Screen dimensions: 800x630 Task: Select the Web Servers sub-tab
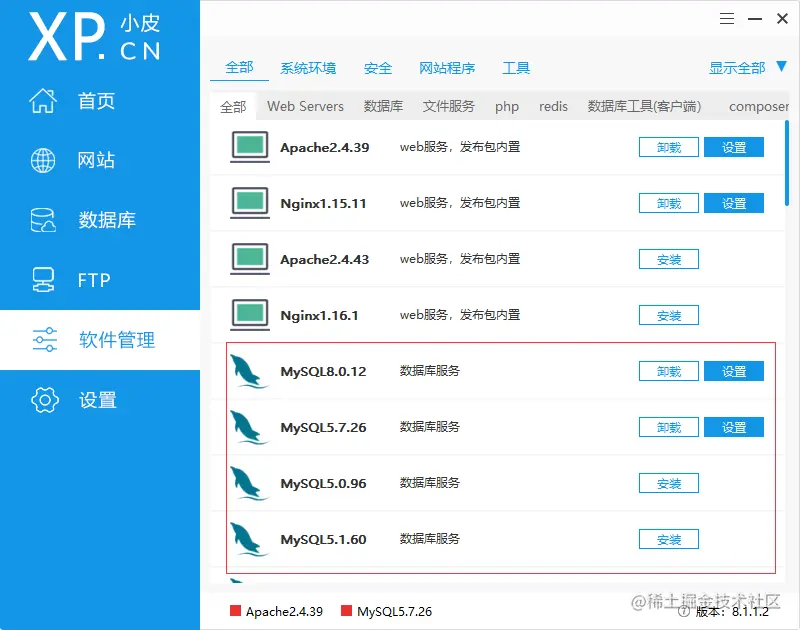[x=305, y=107]
